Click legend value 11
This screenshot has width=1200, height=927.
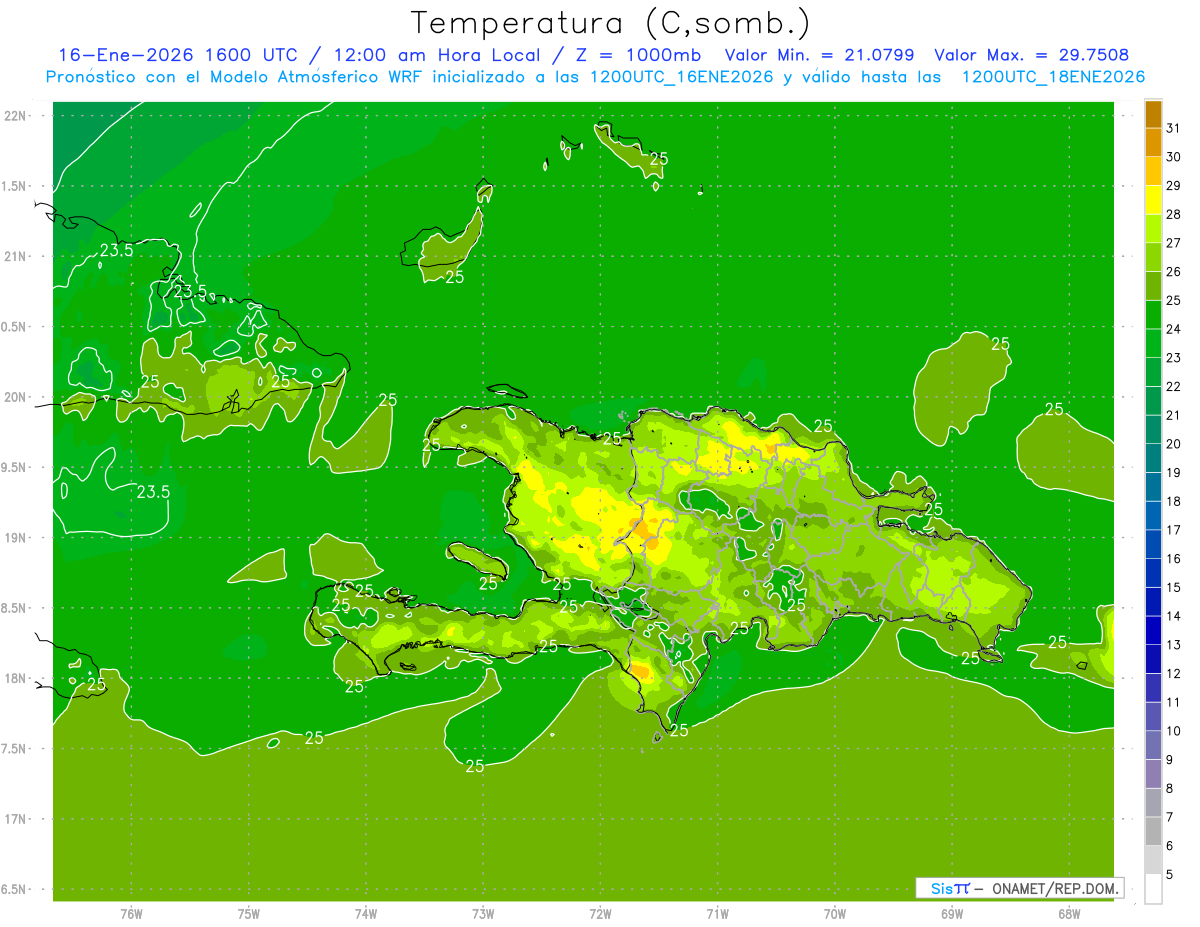1173,702
